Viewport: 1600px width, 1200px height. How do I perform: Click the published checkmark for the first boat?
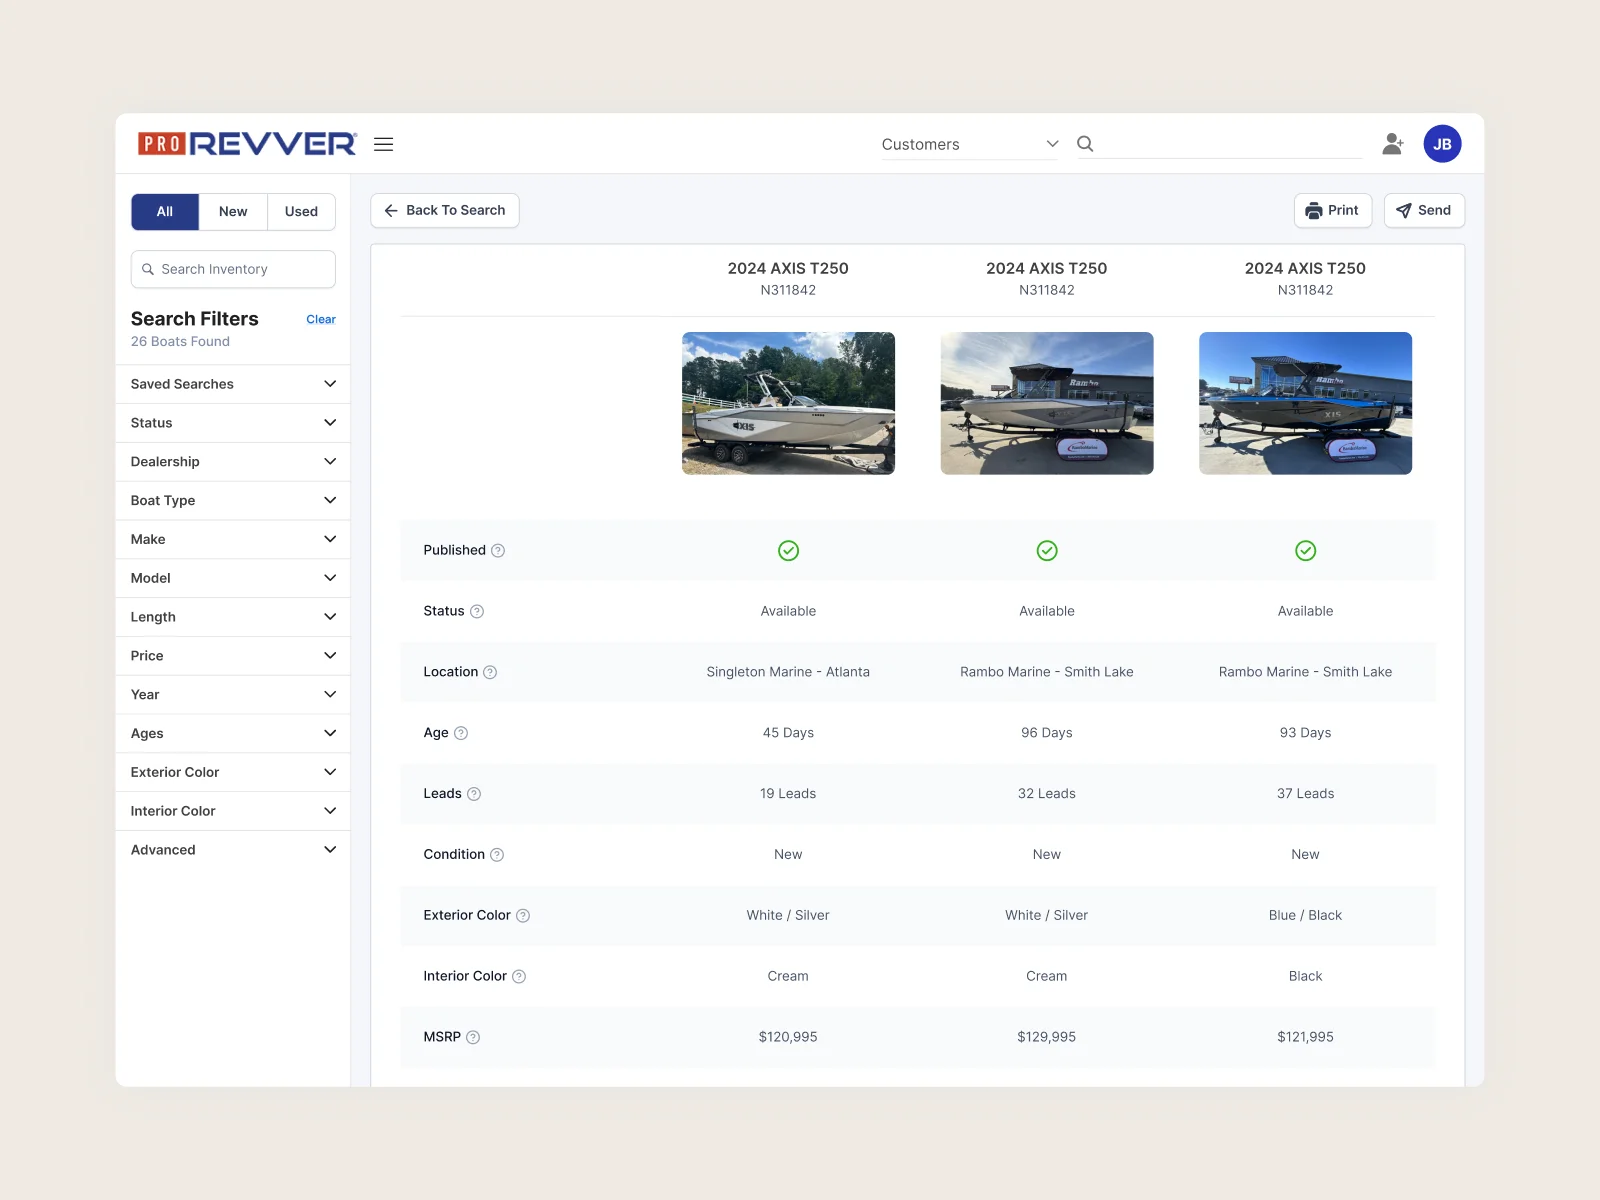tap(788, 551)
